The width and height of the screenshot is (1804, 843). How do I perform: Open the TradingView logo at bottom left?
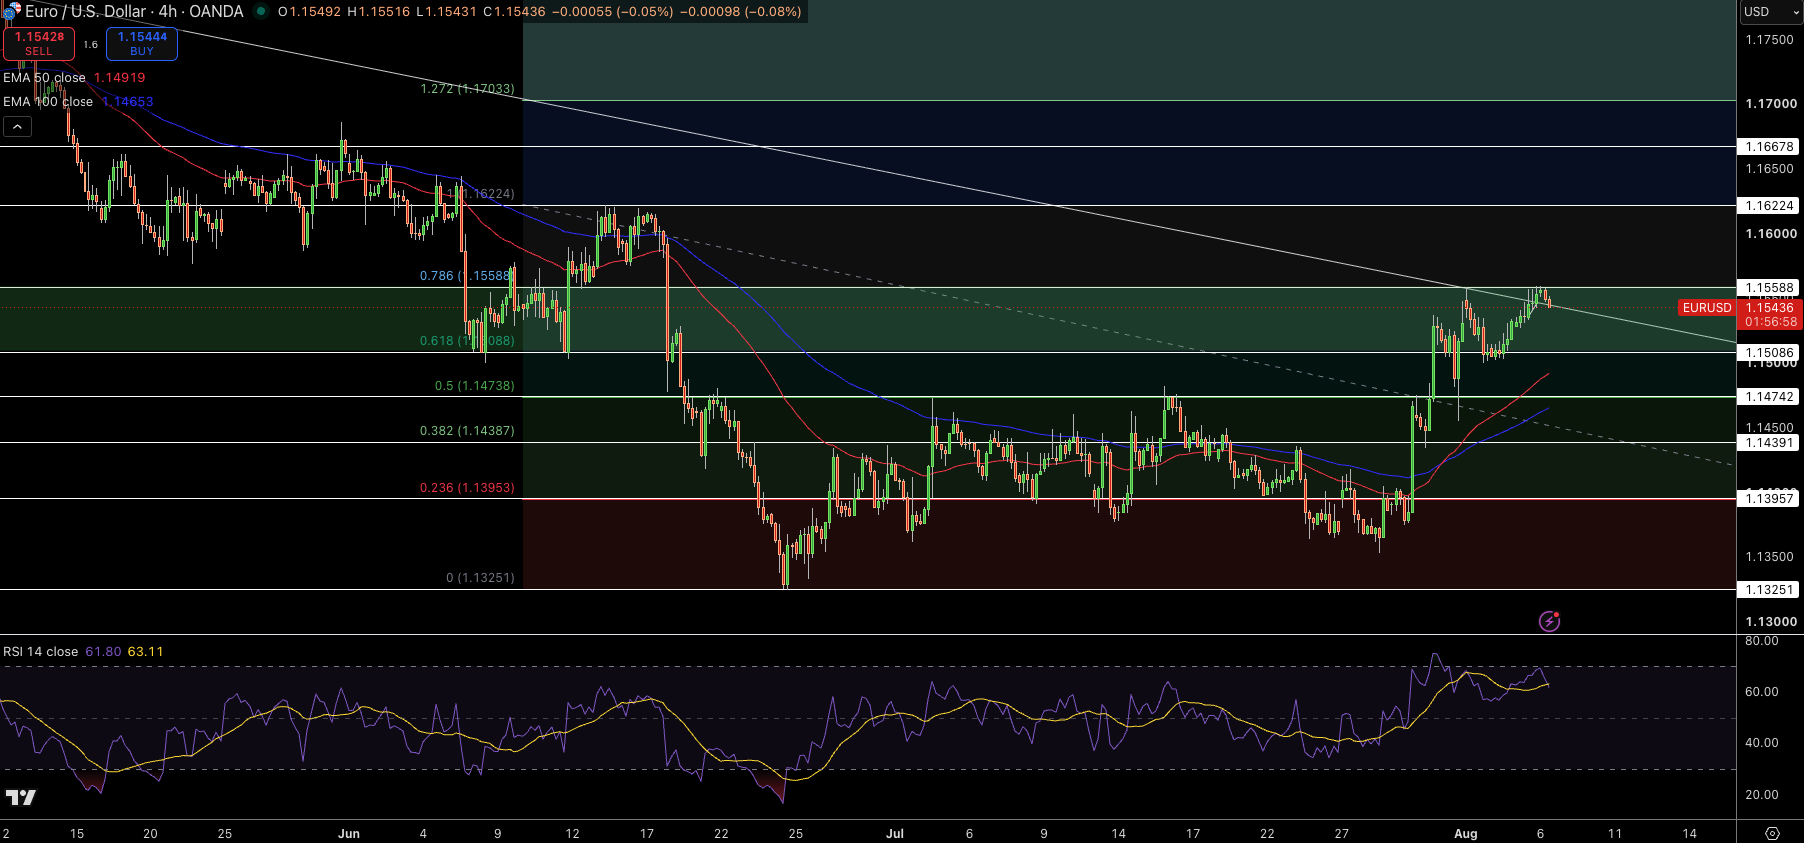coord(20,797)
